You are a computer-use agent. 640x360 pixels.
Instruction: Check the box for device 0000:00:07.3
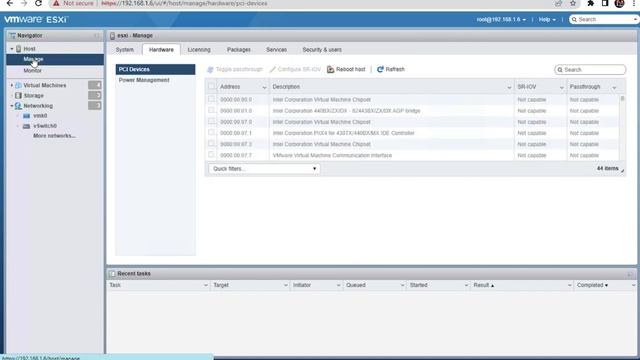(211, 143)
